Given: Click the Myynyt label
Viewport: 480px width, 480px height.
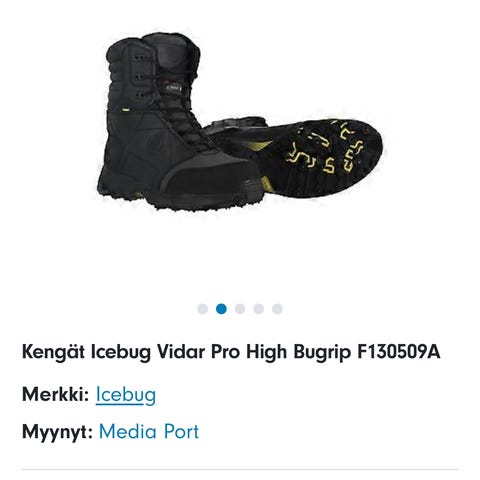Looking at the screenshot, I should click(x=57, y=432).
